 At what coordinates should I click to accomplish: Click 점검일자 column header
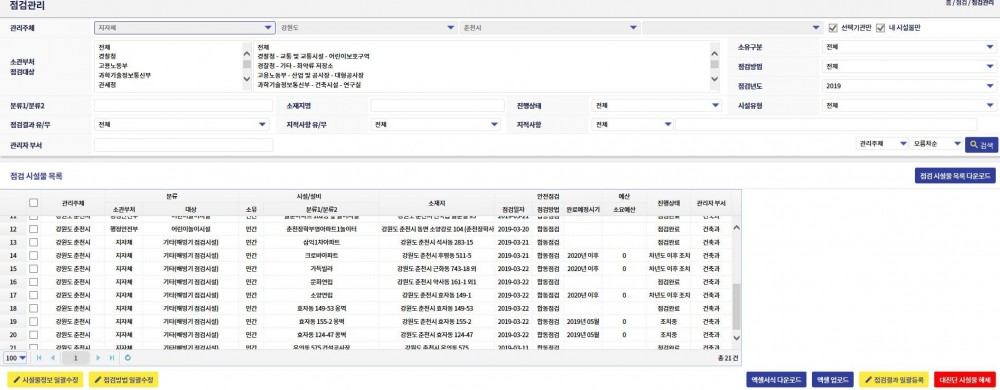pyautogui.click(x=512, y=210)
